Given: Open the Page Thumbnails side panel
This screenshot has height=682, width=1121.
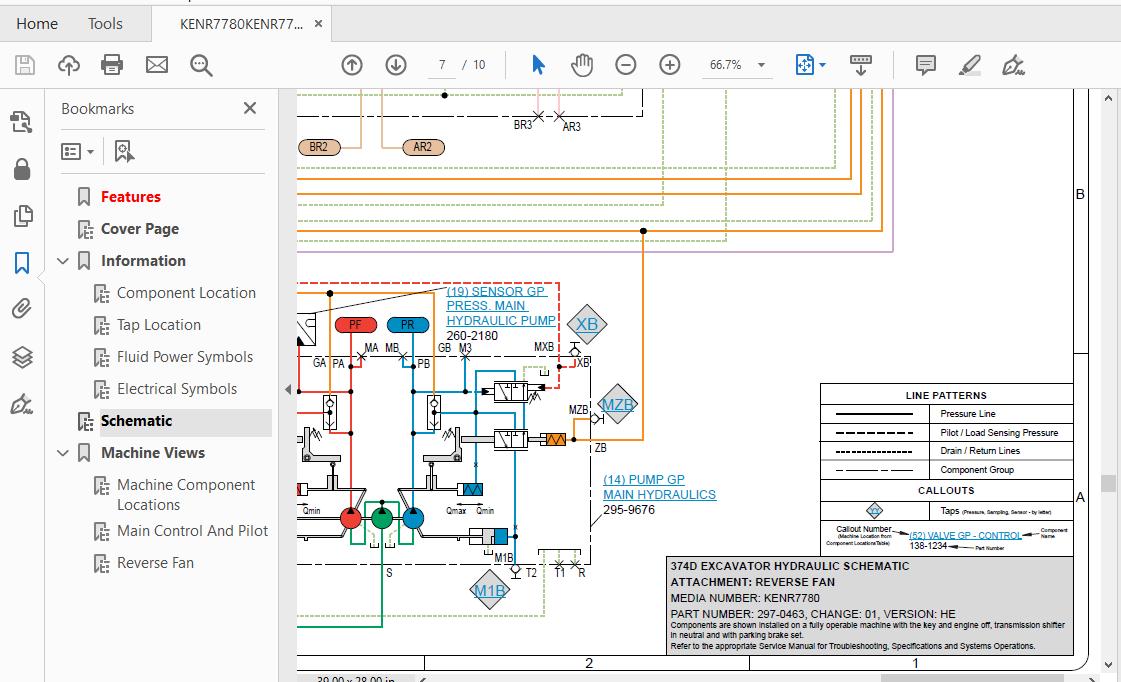Looking at the screenshot, I should (x=22, y=216).
